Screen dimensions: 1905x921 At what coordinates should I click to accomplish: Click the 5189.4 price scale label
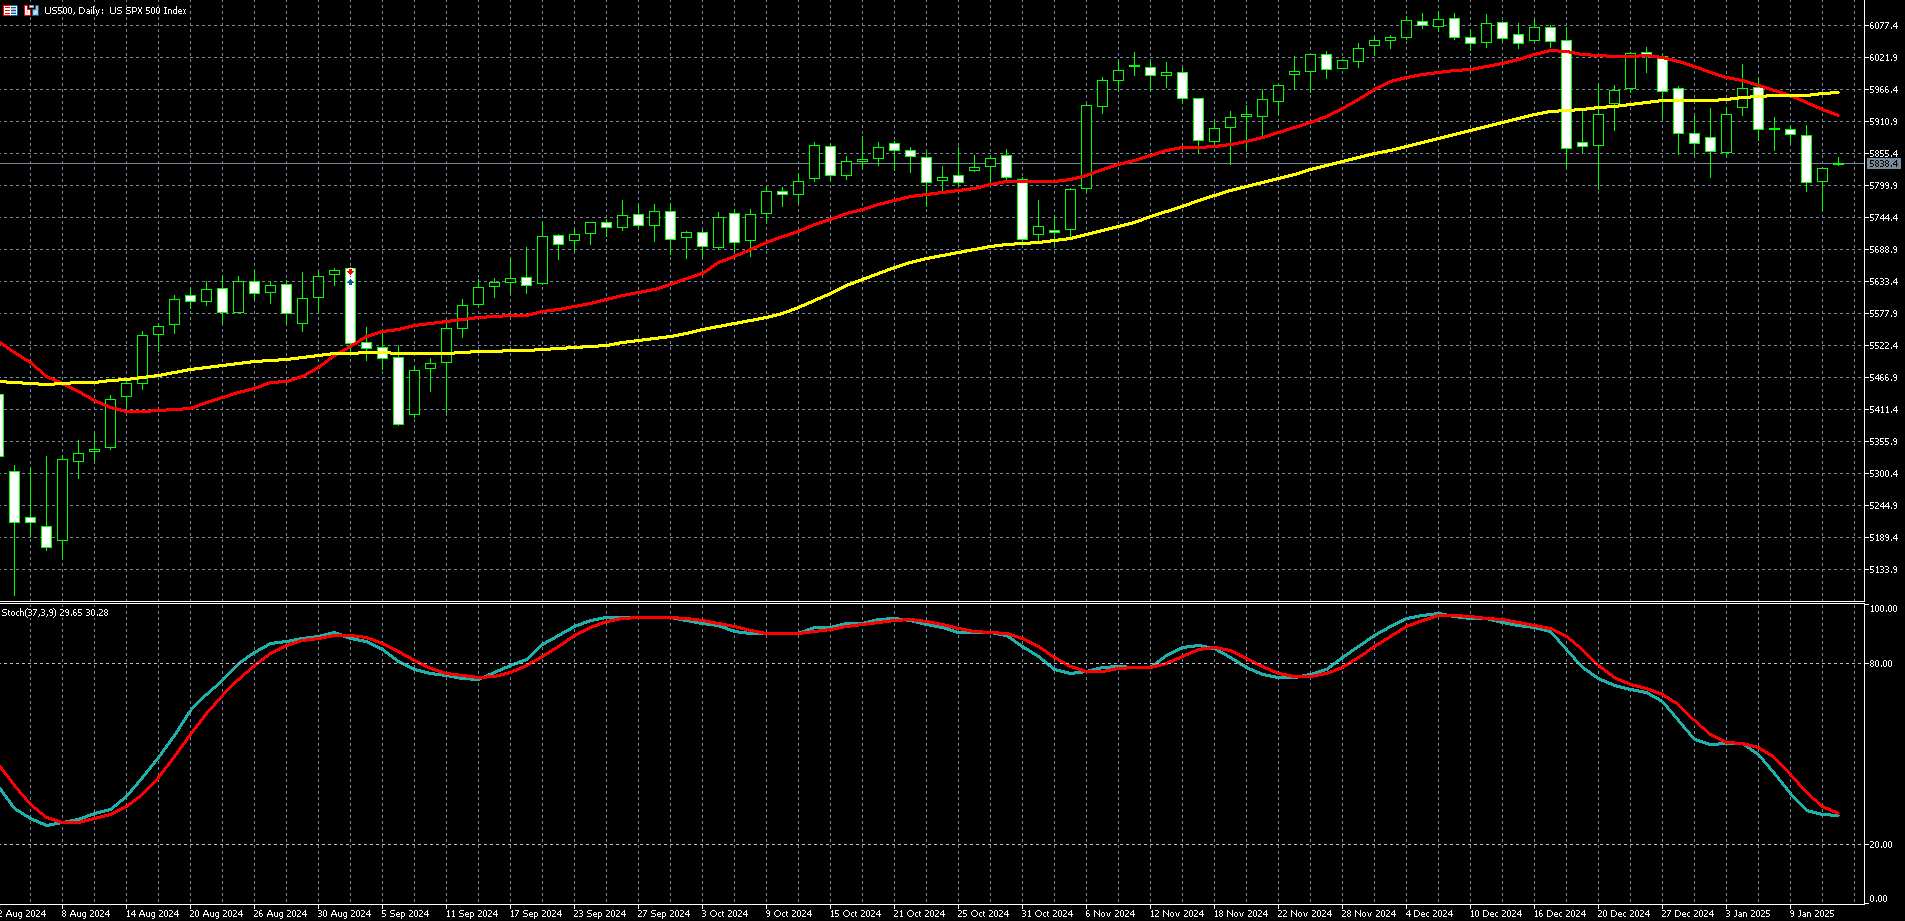coord(1883,538)
